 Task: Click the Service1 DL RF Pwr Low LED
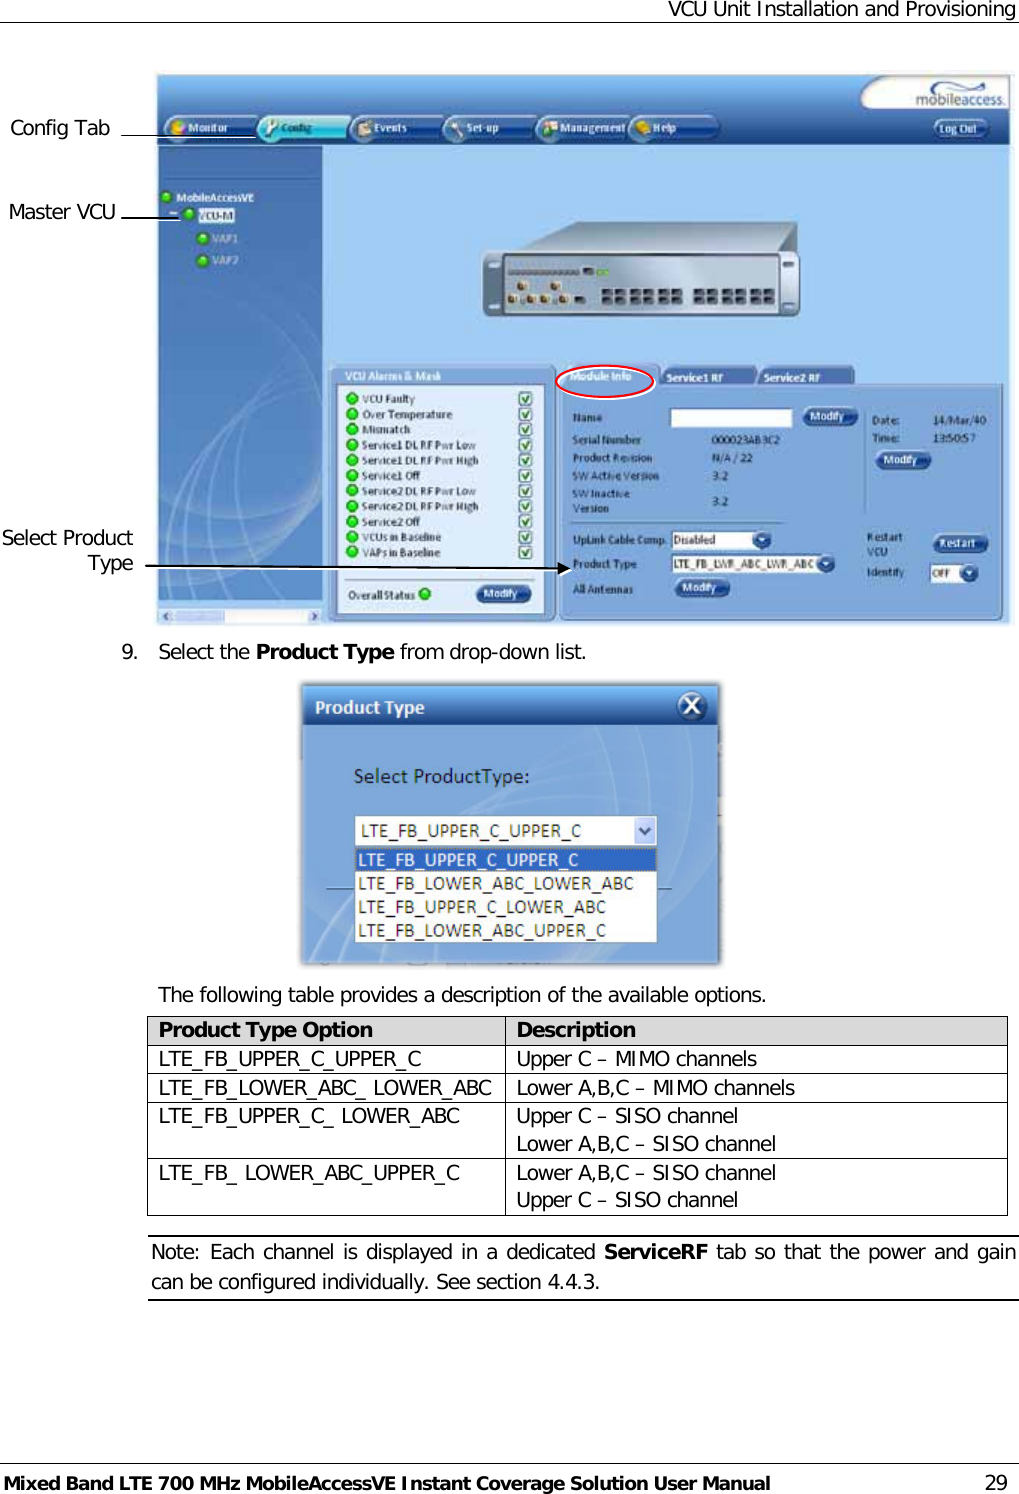coord(352,445)
